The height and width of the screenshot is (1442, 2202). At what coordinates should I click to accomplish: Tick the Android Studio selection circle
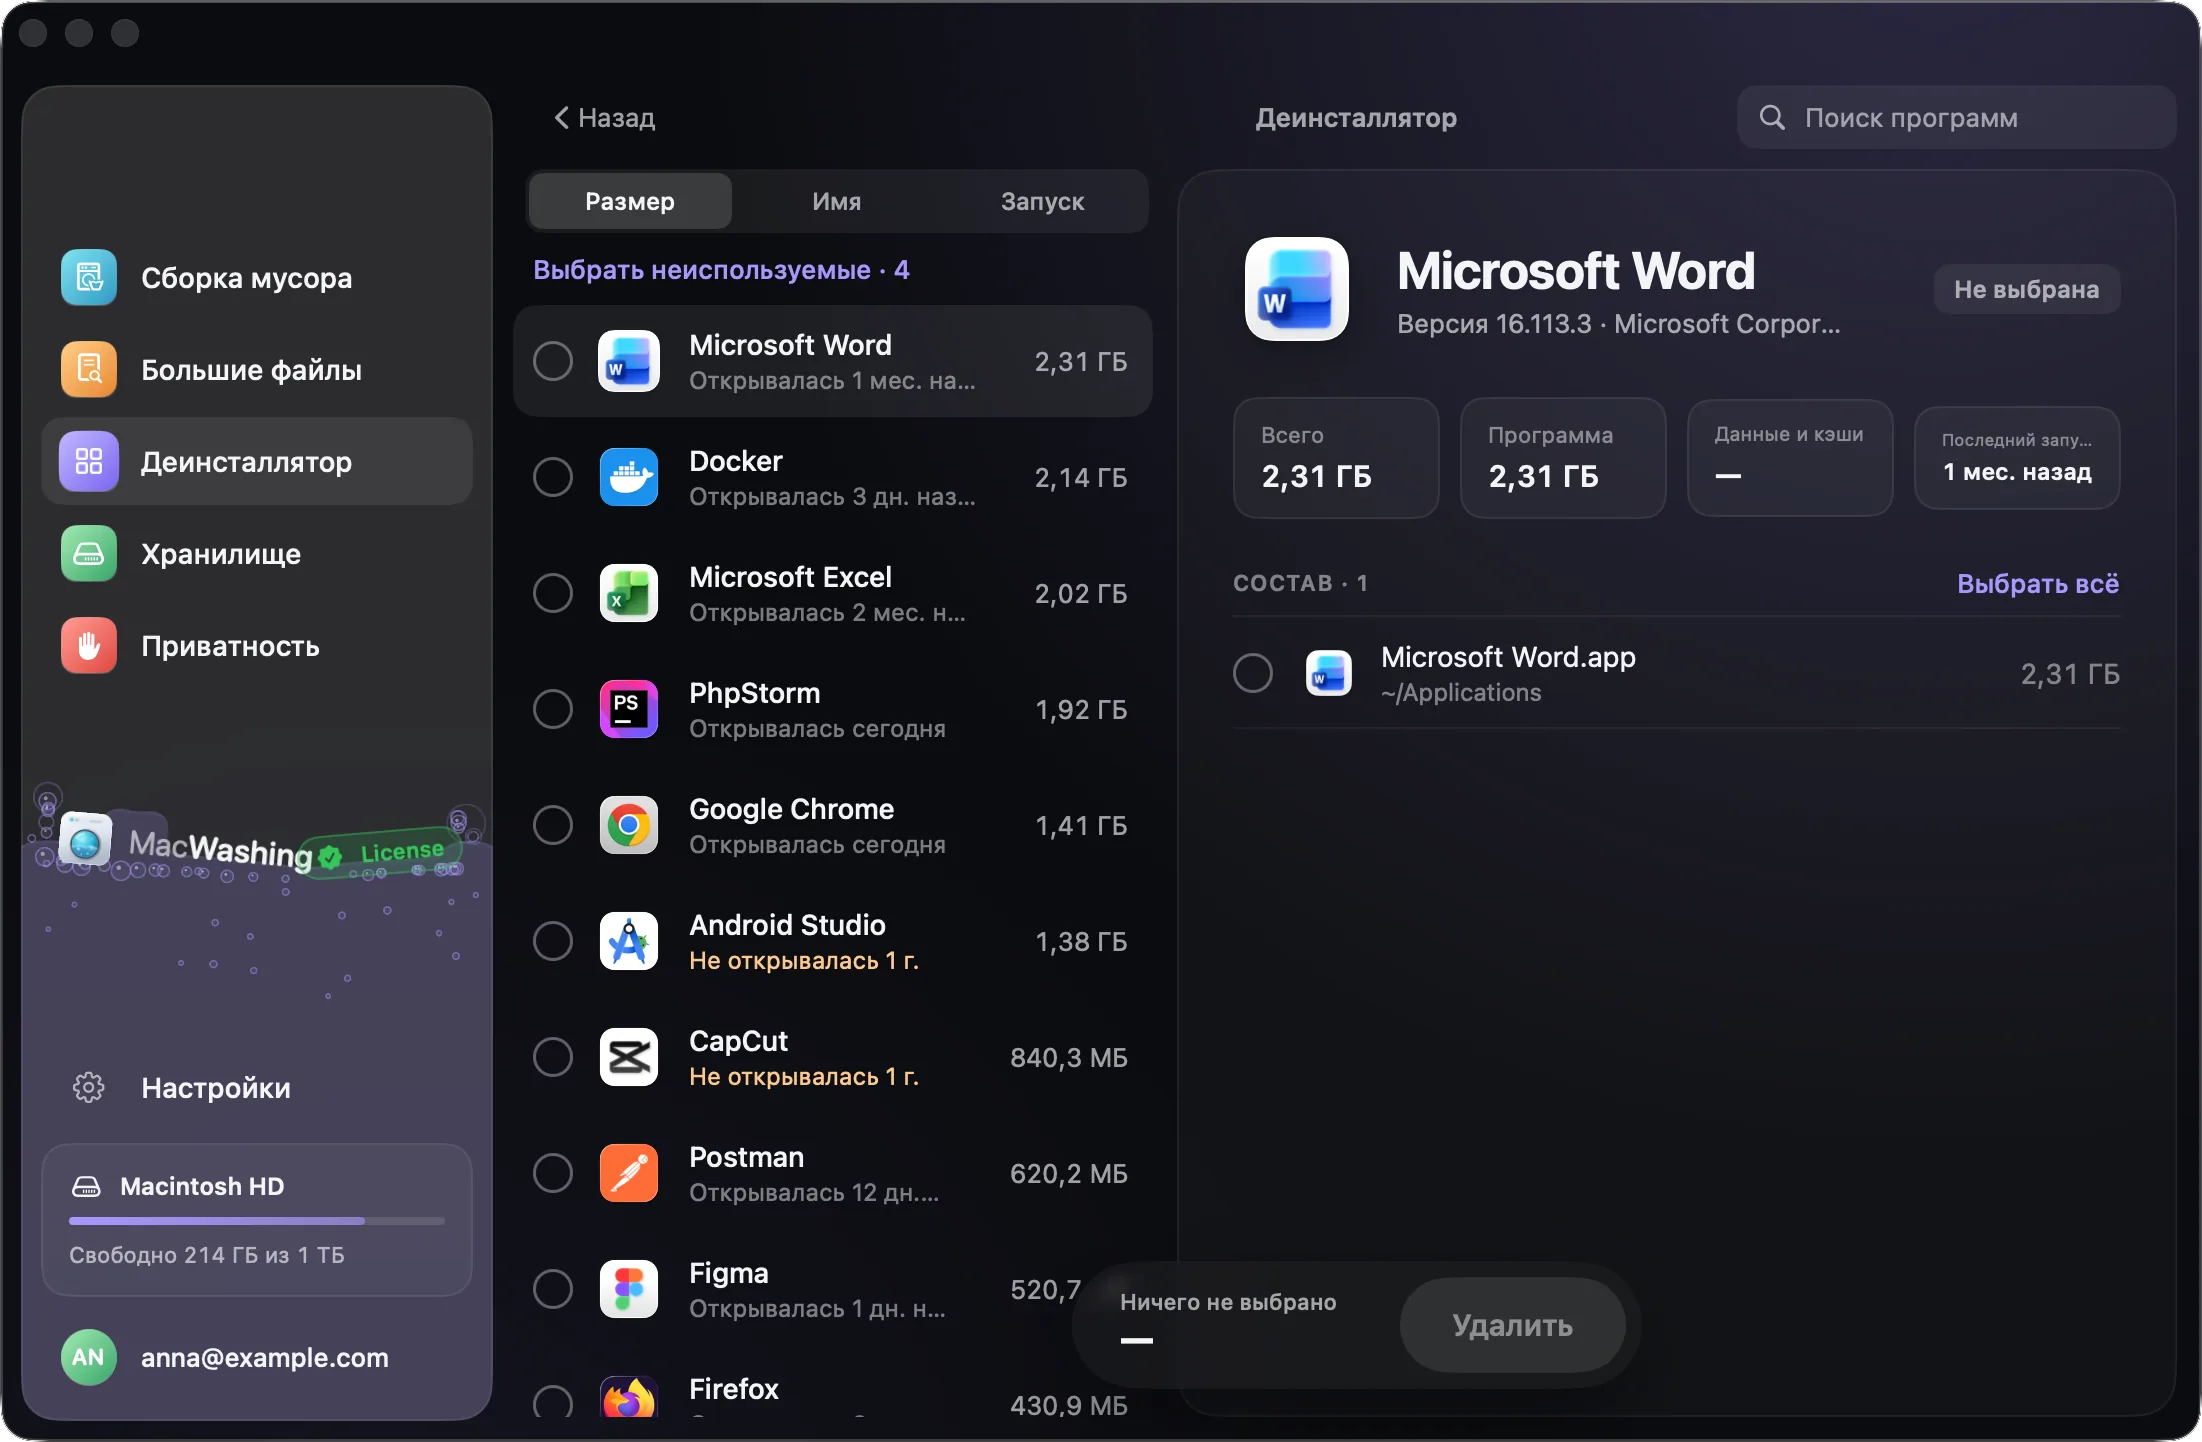pos(553,941)
